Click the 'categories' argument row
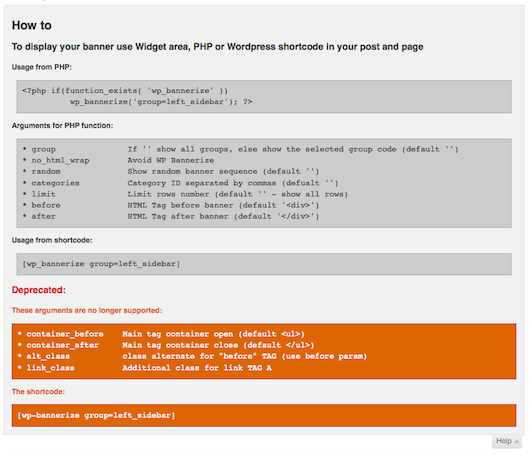 coord(180,183)
